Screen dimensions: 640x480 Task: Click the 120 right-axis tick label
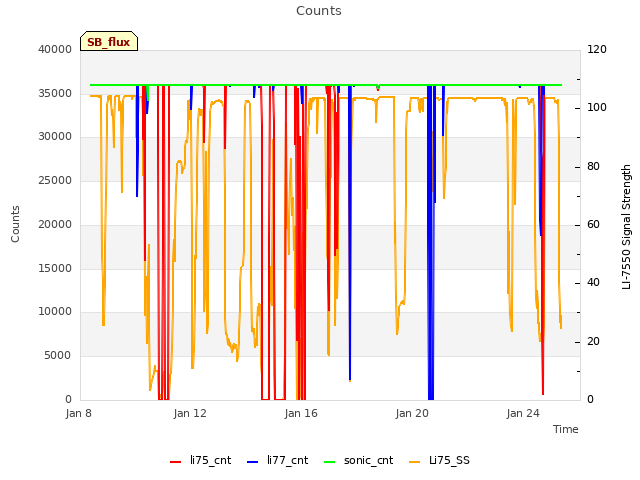coord(597,49)
